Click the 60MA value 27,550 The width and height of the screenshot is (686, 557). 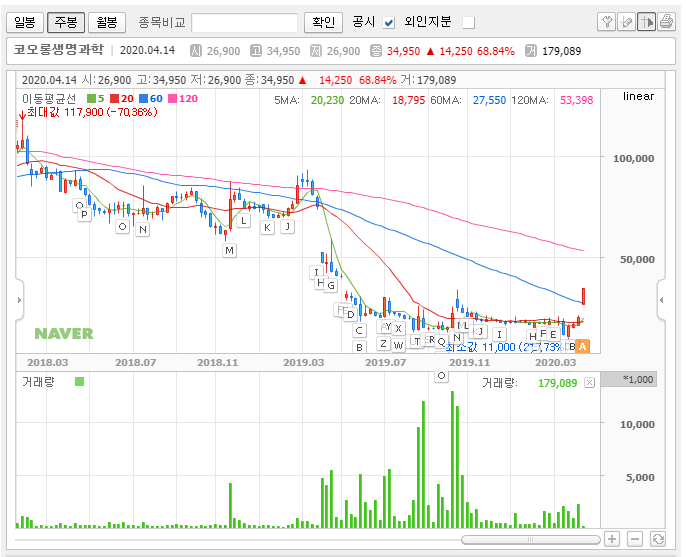pos(489,100)
